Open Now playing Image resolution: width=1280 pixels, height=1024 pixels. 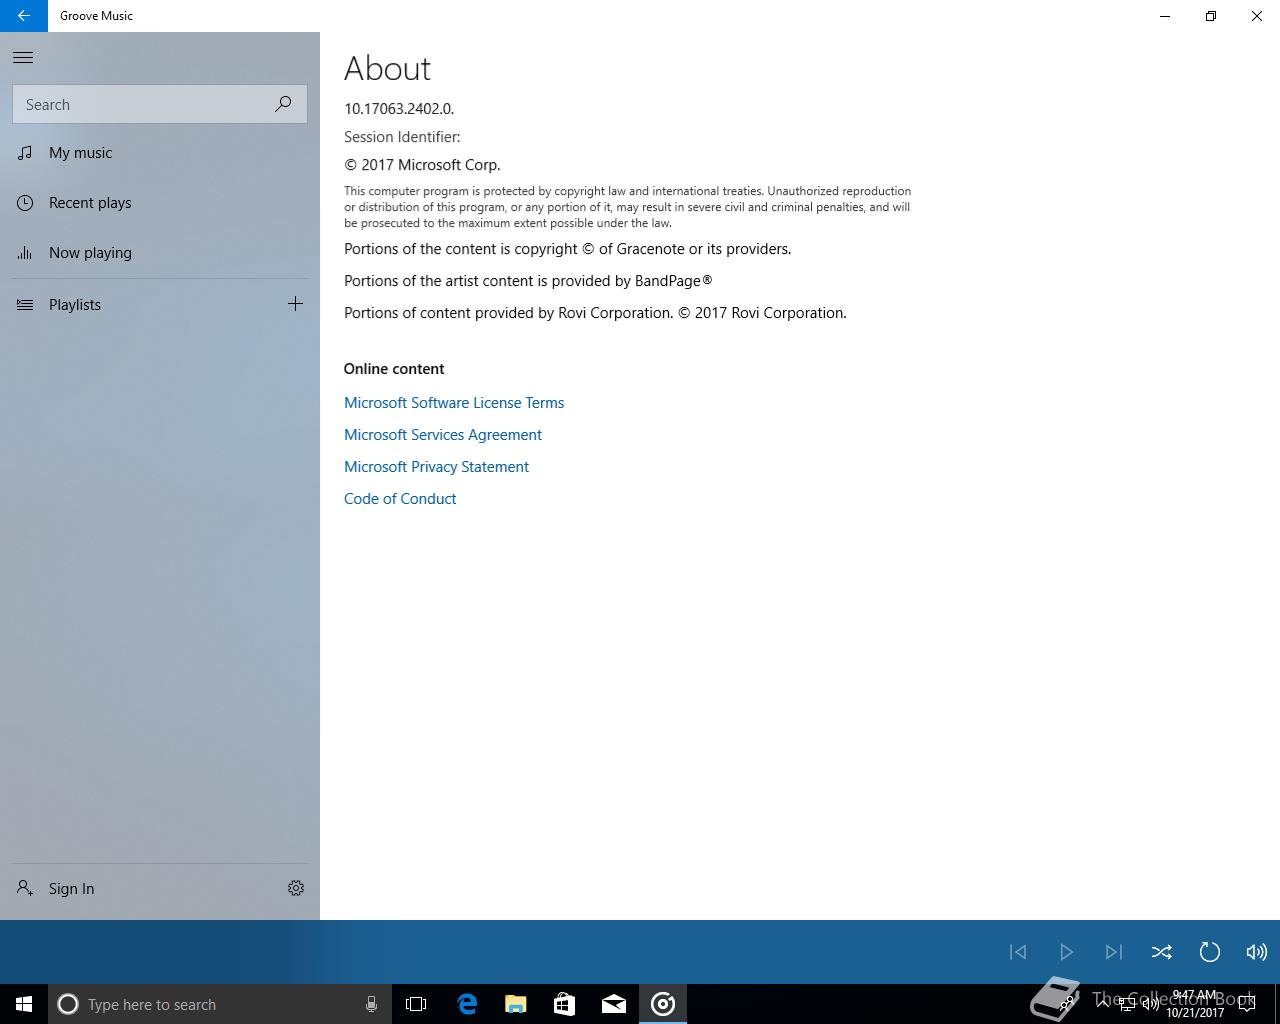click(x=160, y=253)
